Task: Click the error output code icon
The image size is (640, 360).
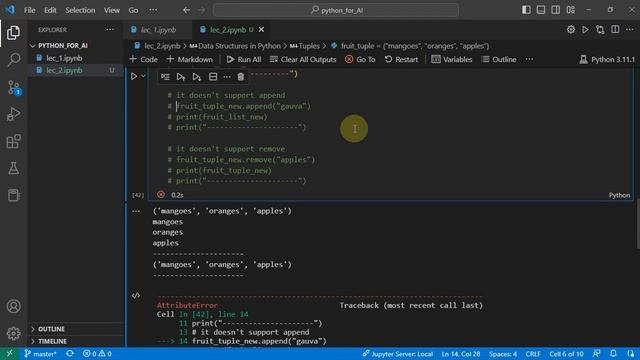Action: [136, 296]
